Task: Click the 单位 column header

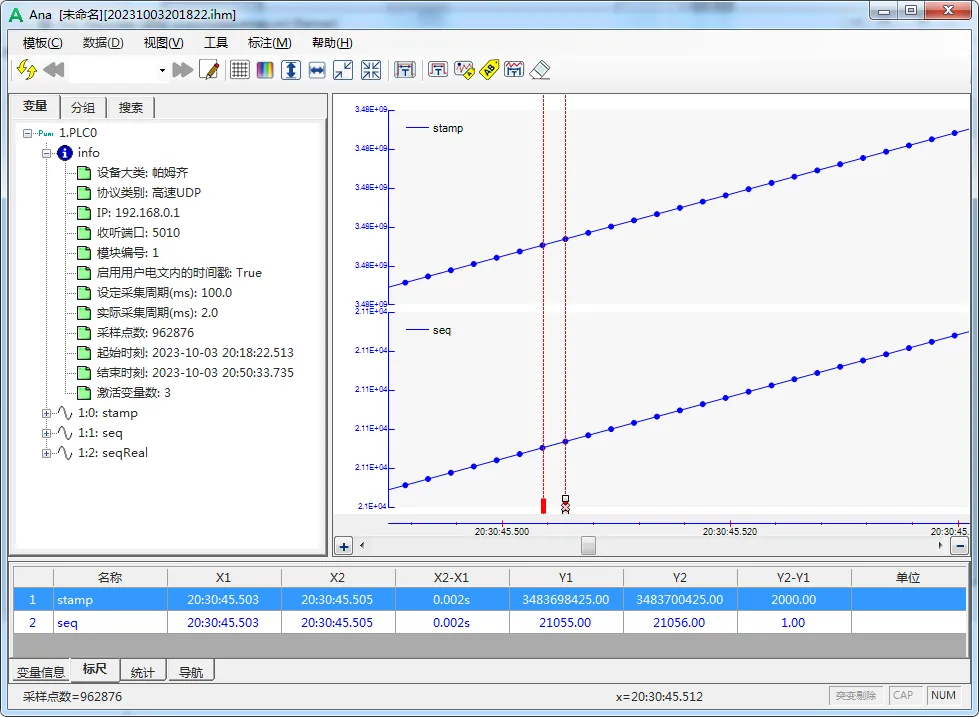Action: pyautogui.click(x=908, y=577)
